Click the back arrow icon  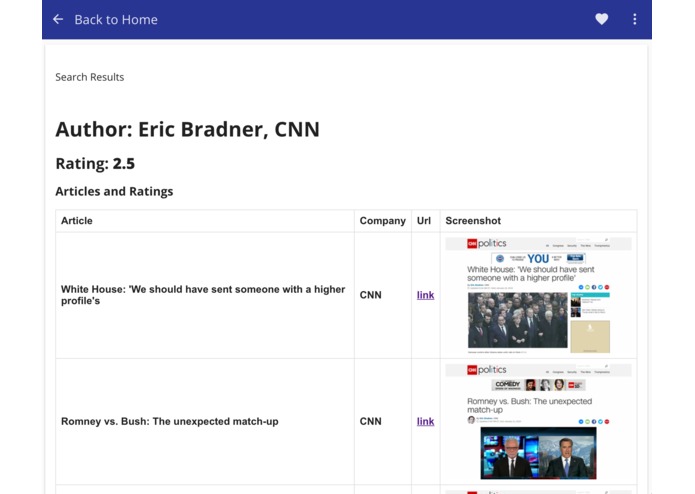58,19
